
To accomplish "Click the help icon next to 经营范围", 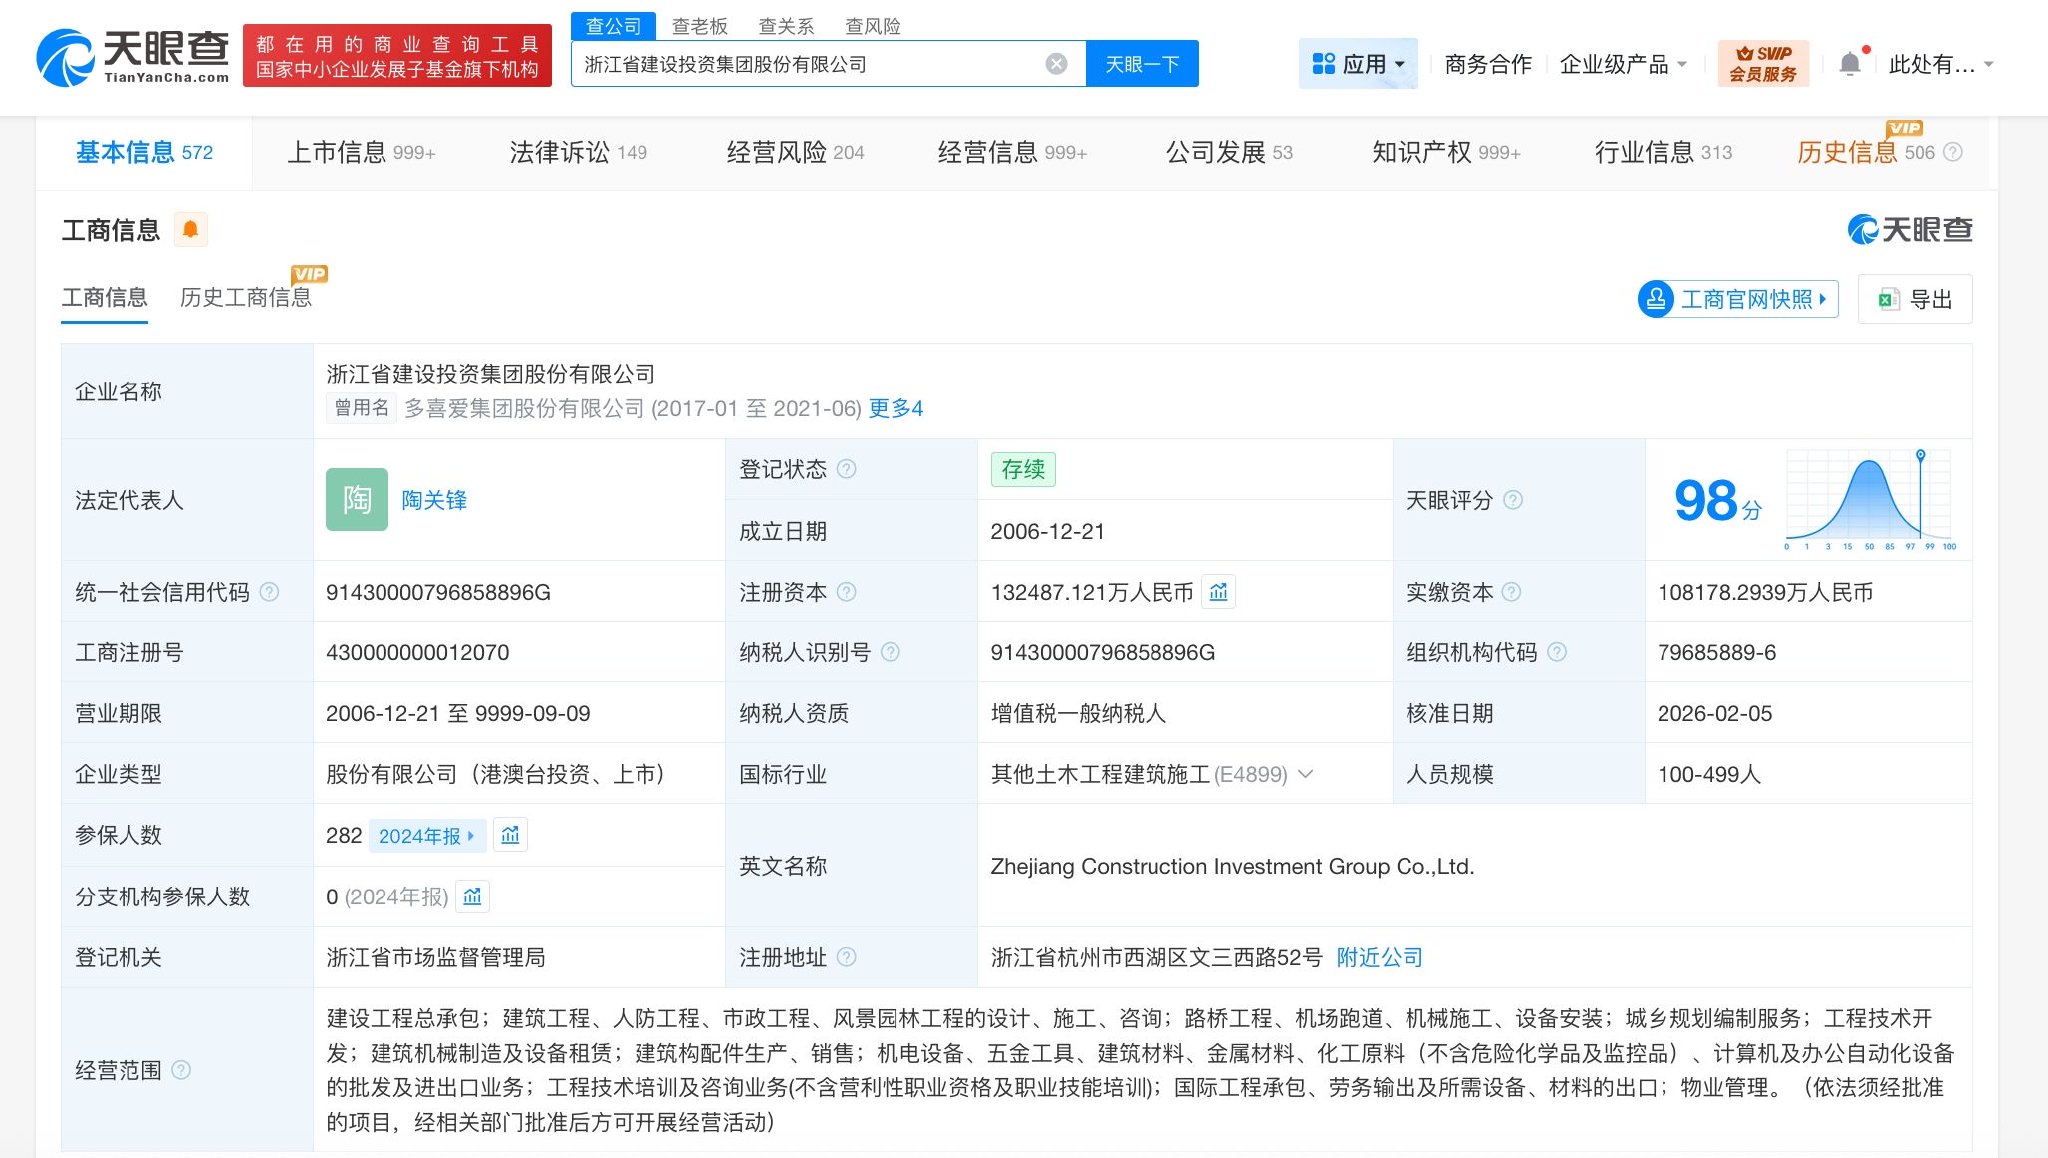I will [x=181, y=1070].
